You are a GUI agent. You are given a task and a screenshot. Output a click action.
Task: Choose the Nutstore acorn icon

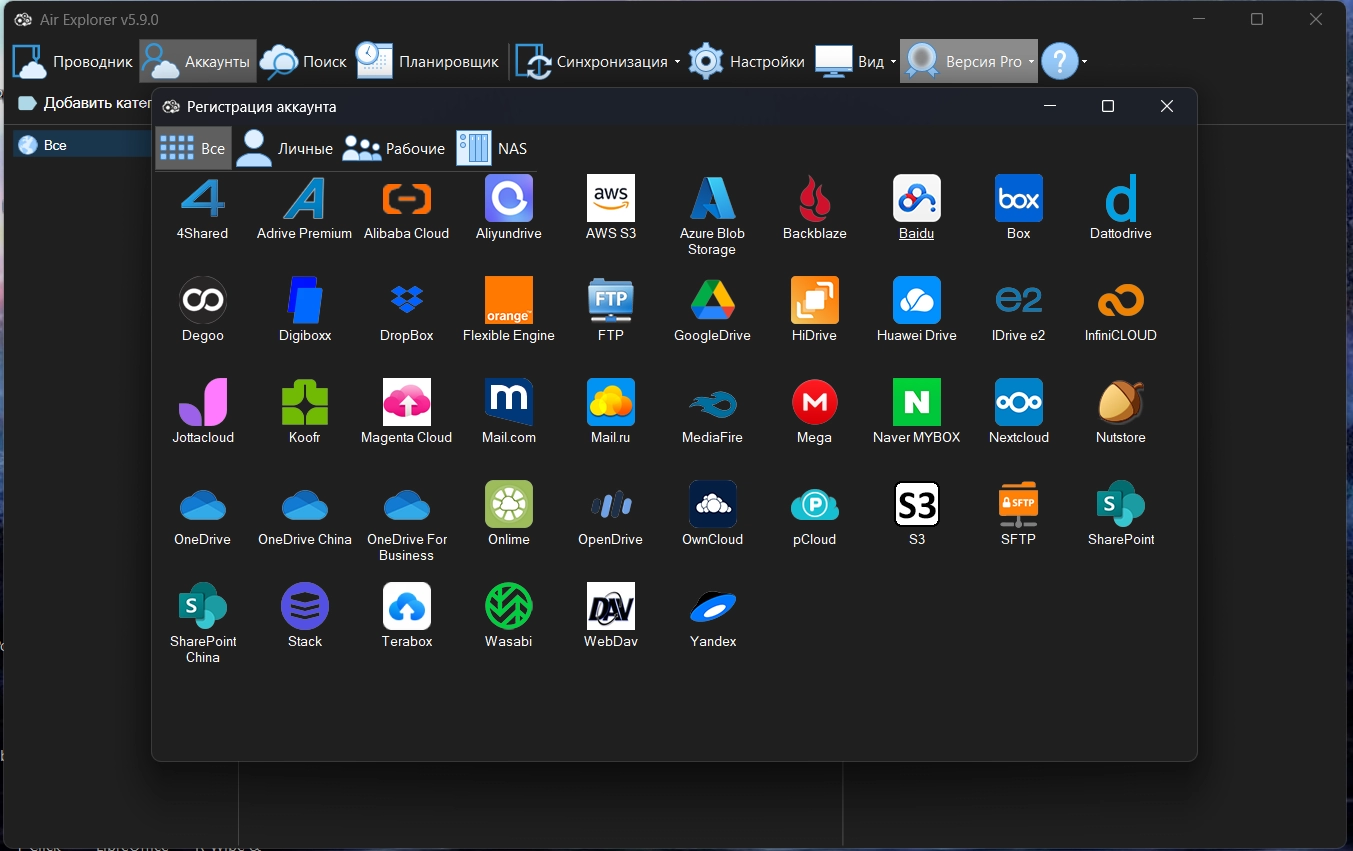coord(1121,402)
